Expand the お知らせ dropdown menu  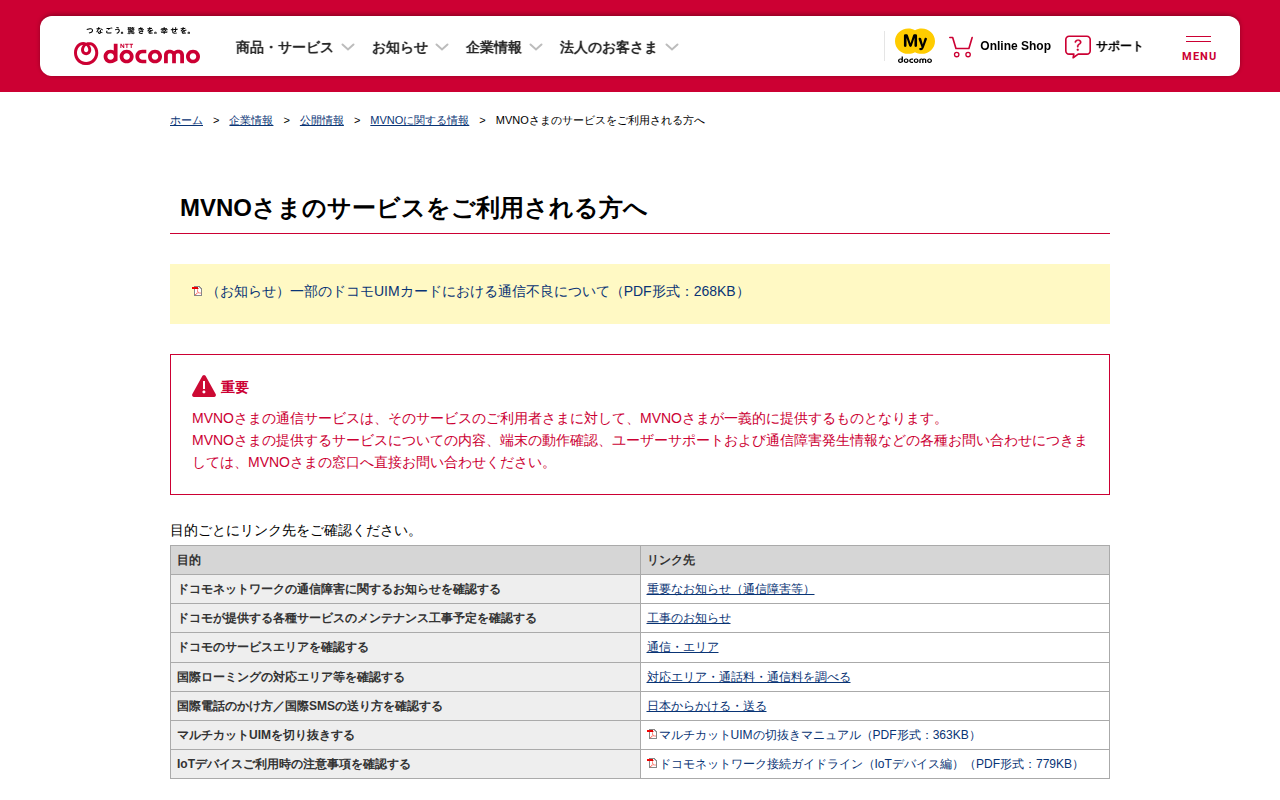point(410,47)
